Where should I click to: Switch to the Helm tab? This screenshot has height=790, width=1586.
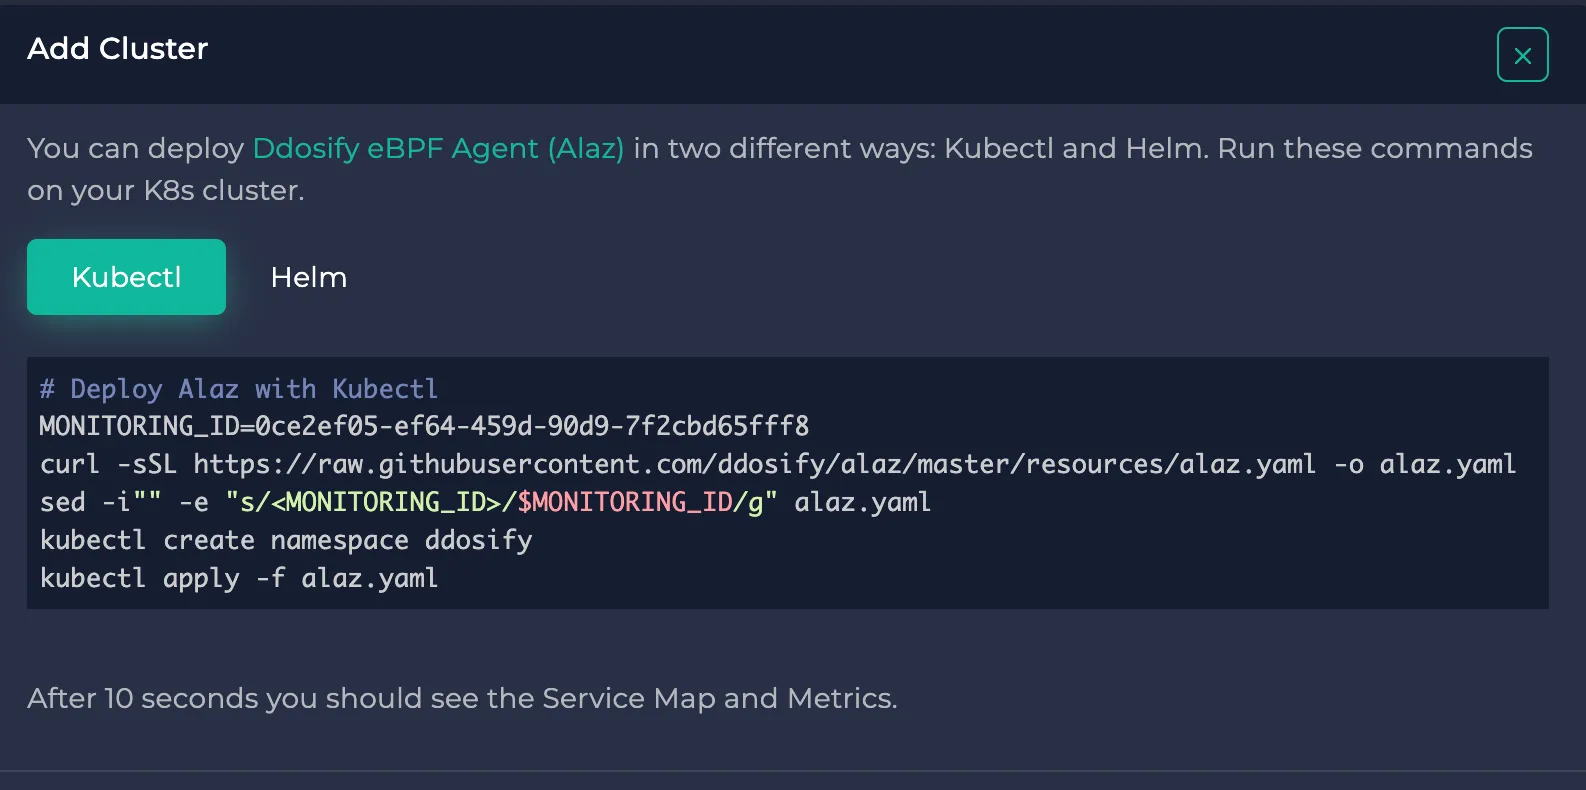point(308,277)
